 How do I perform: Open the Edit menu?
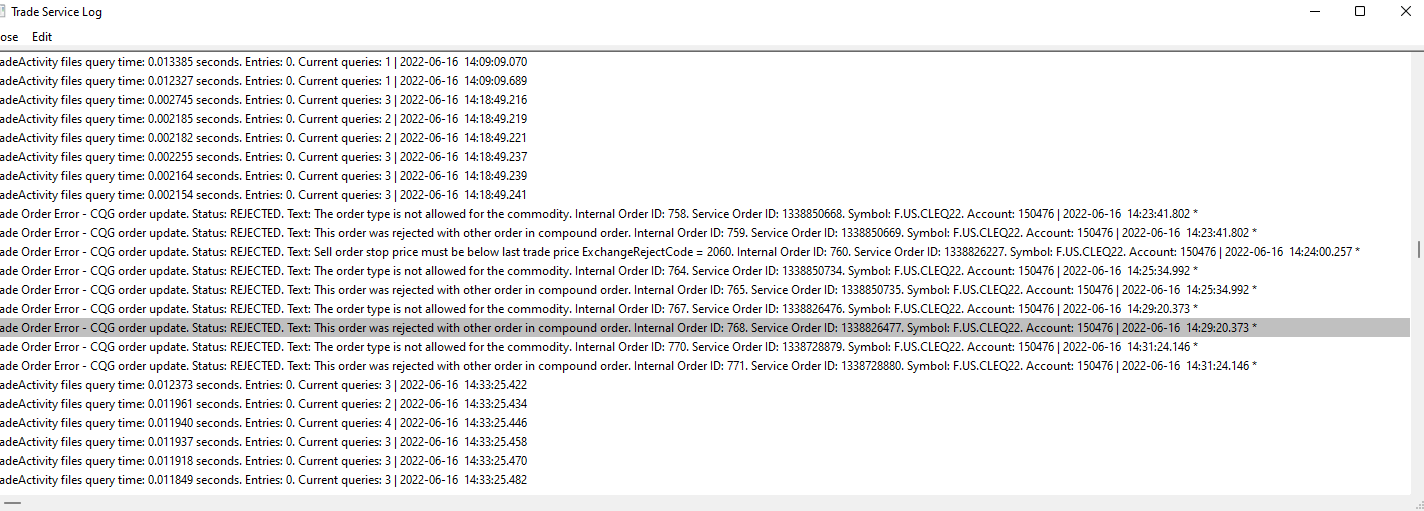pyautogui.click(x=42, y=37)
